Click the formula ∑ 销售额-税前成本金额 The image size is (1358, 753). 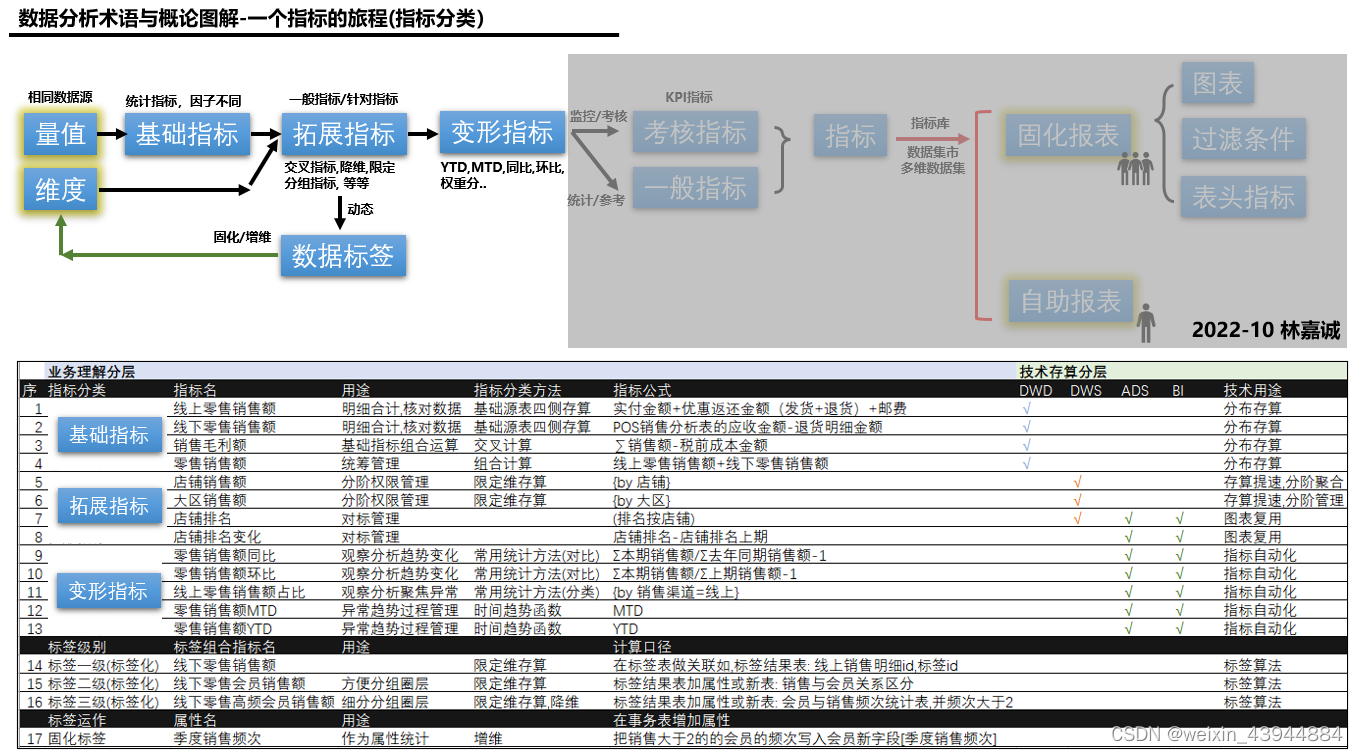[x=690, y=445]
